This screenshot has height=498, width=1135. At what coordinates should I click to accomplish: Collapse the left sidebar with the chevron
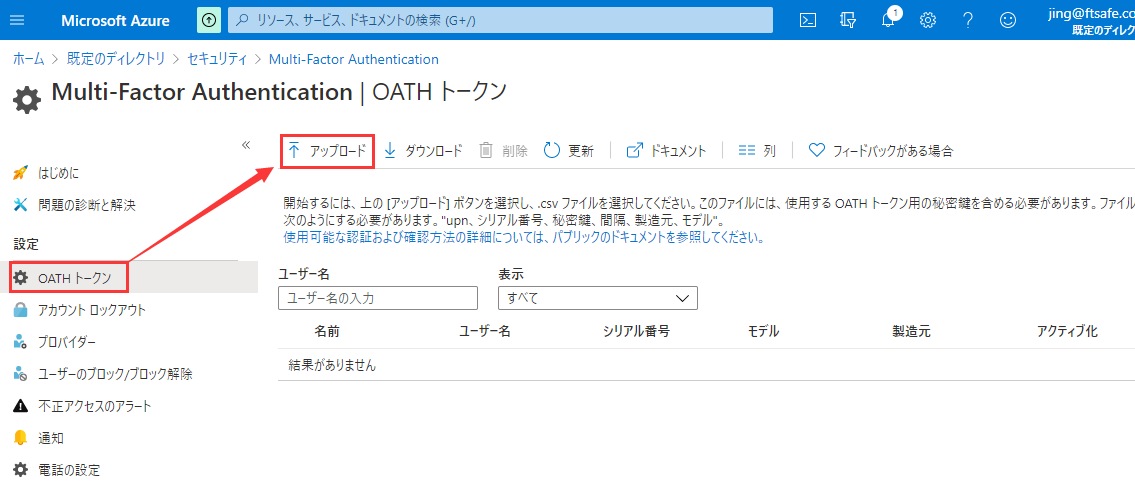click(x=246, y=145)
